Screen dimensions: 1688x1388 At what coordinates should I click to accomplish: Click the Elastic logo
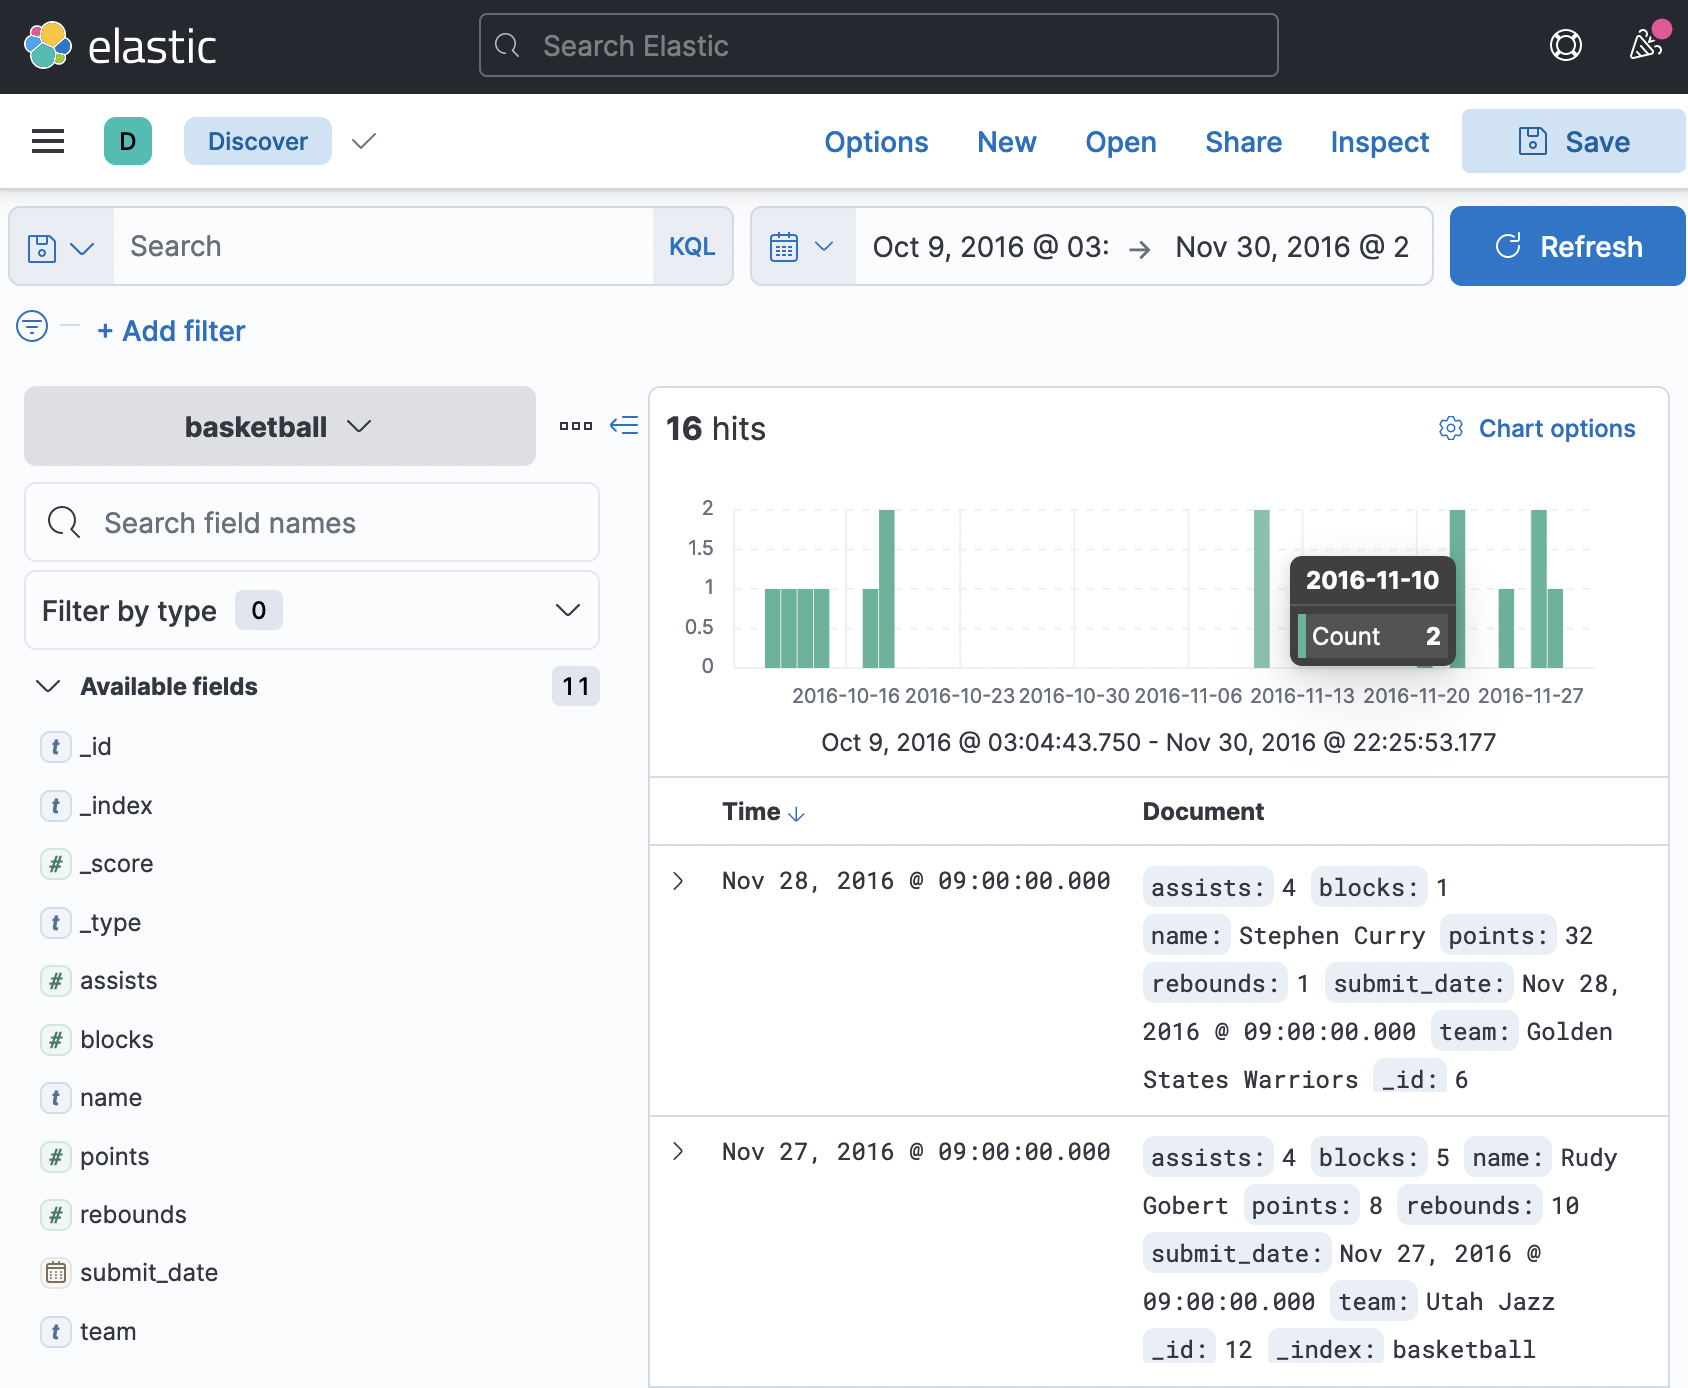click(120, 46)
